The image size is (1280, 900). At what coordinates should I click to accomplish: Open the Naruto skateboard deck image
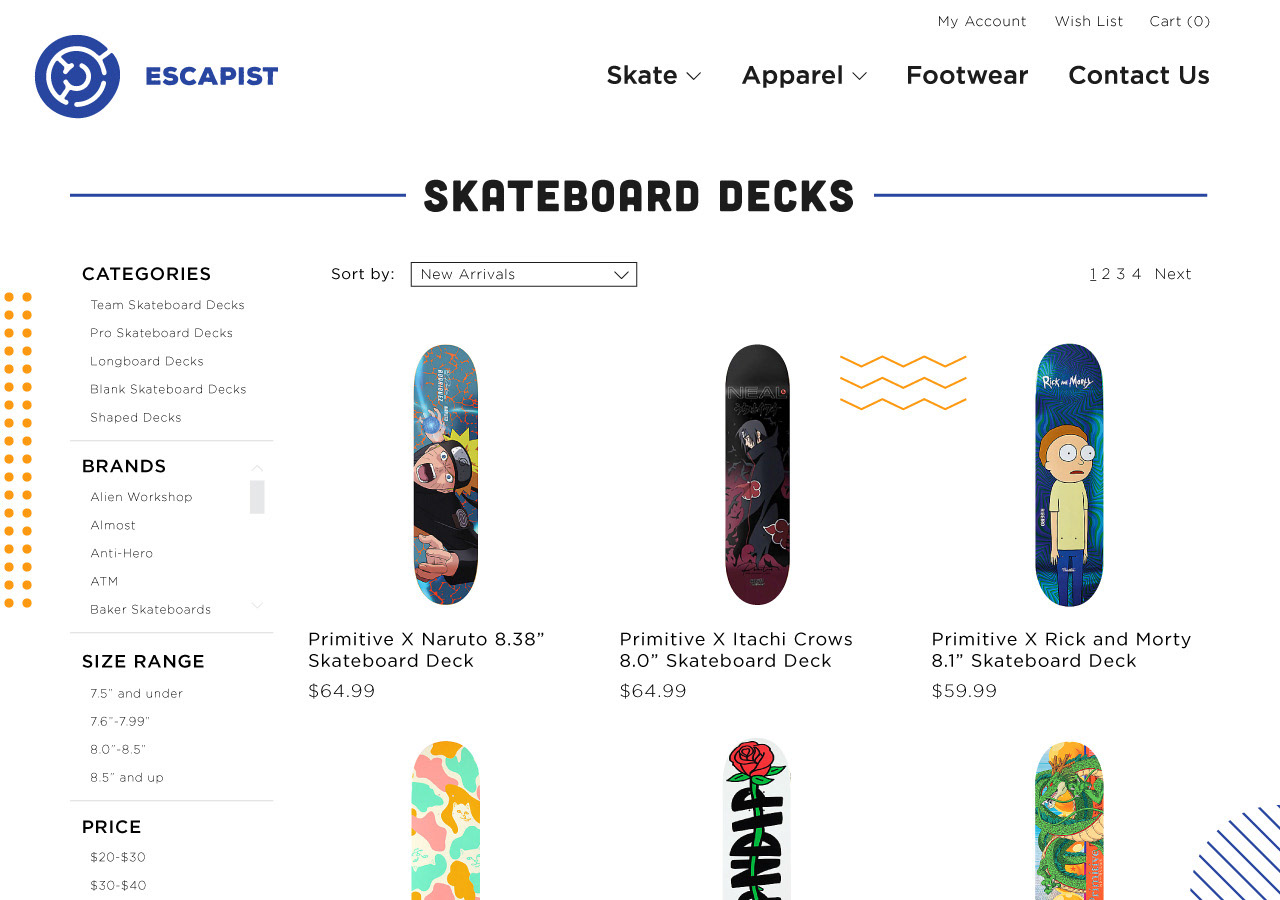pyautogui.click(x=446, y=475)
